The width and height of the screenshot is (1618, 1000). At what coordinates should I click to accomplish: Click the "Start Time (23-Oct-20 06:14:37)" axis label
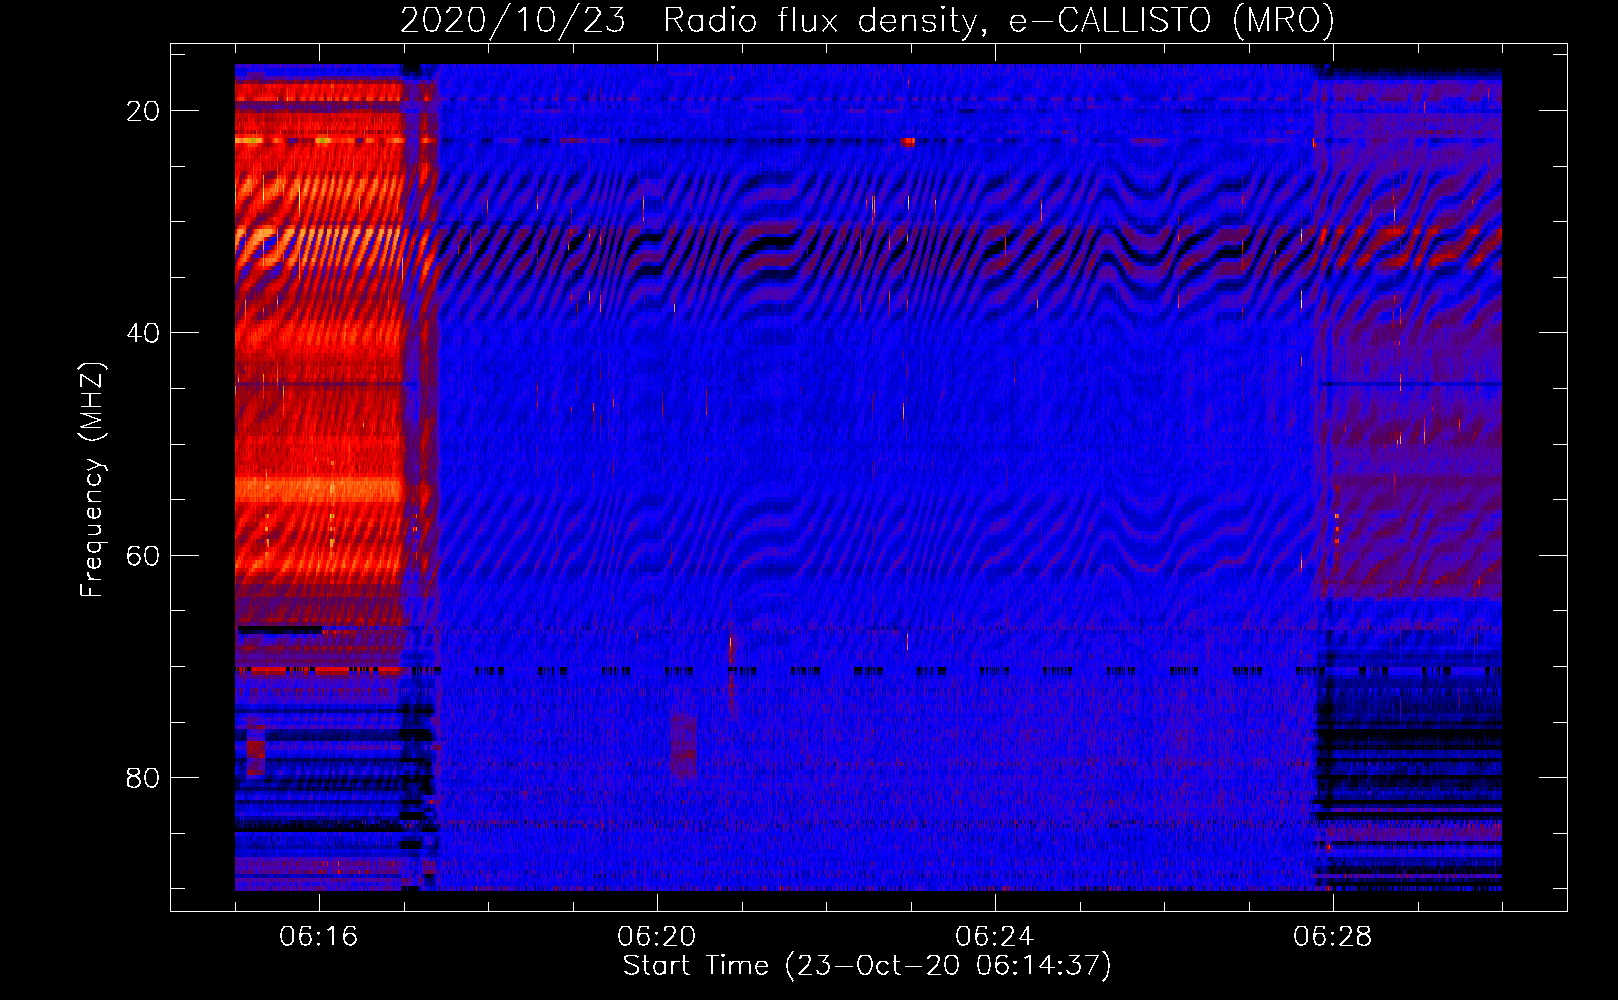(x=867, y=966)
